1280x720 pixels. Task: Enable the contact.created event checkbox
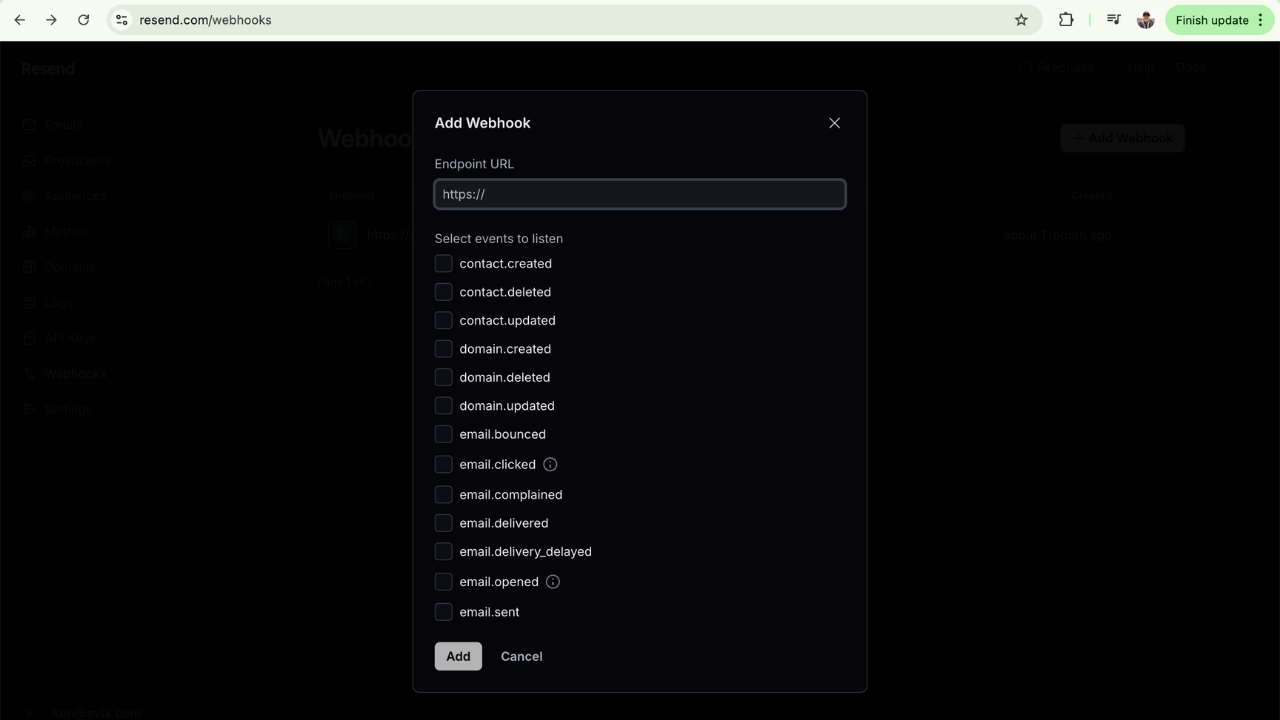click(443, 264)
